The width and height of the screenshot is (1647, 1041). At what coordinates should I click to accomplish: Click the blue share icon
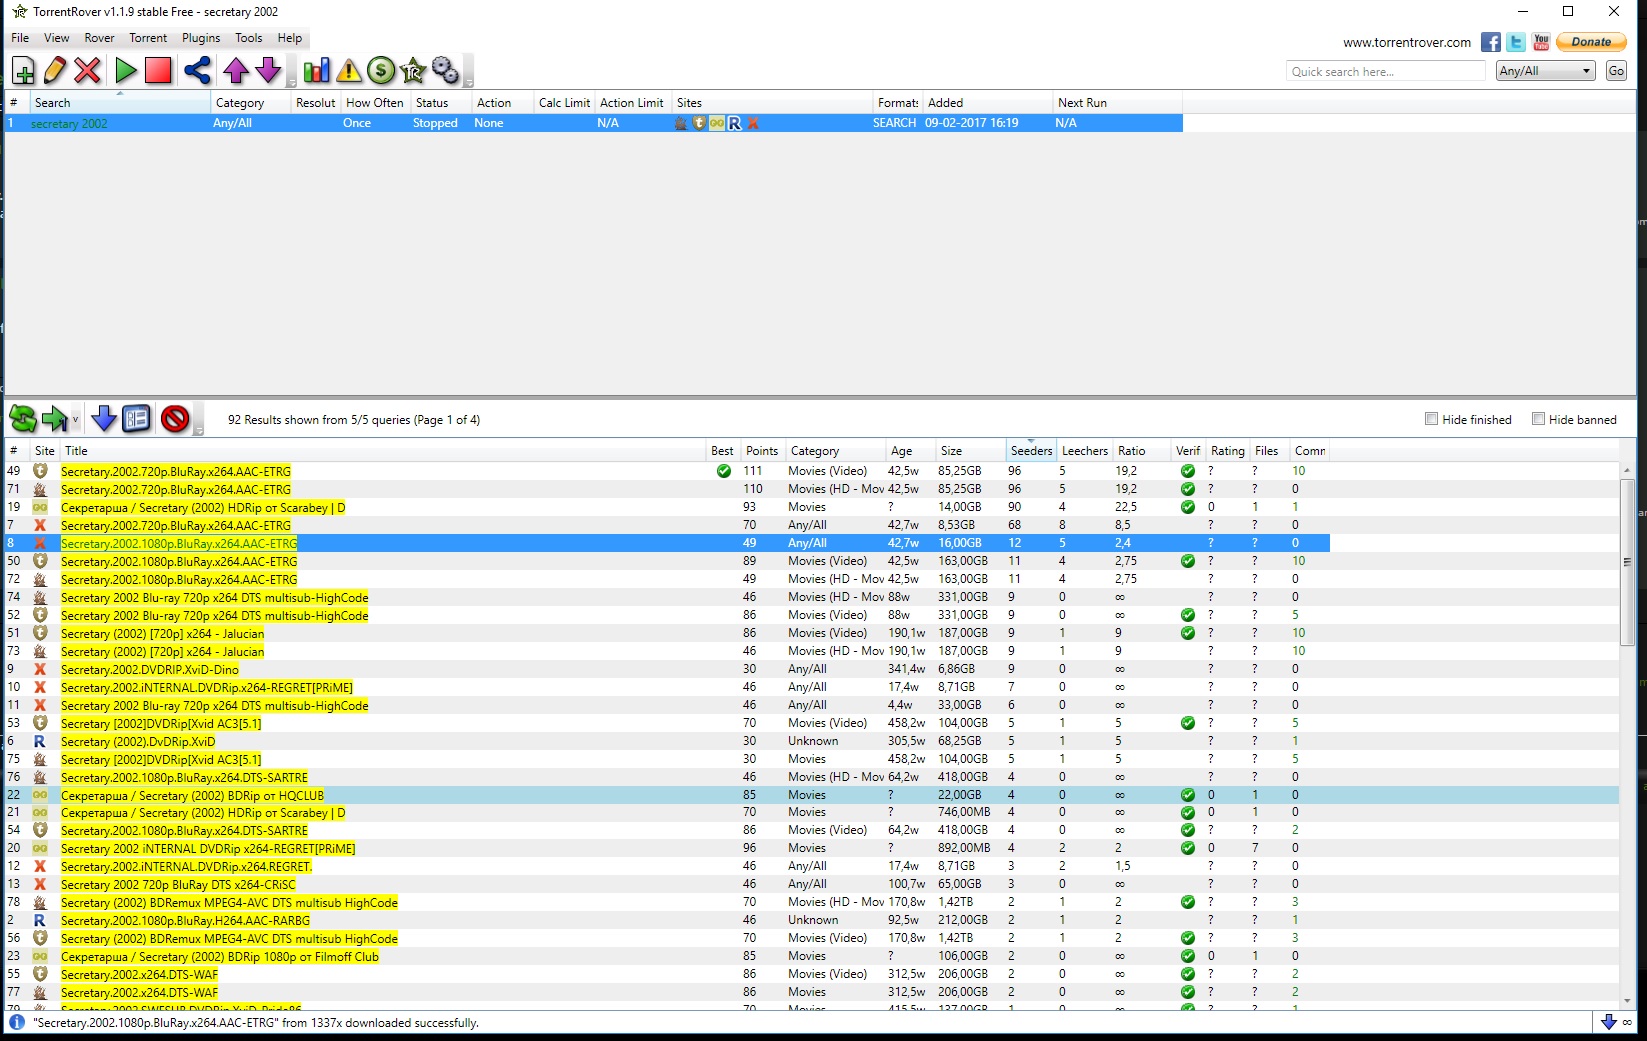[x=198, y=71]
